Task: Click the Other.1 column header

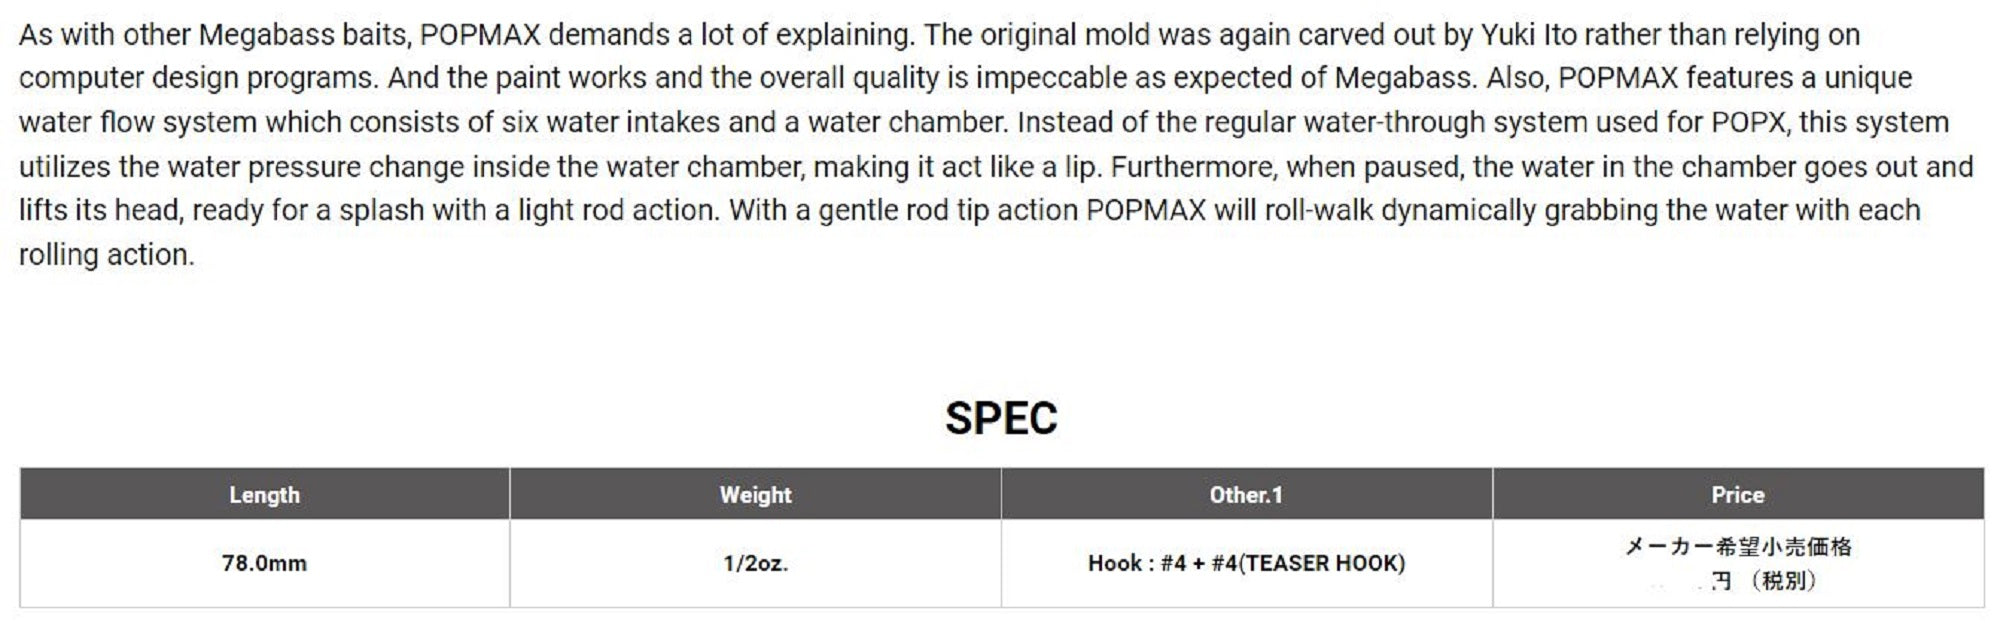Action: 1246,494
